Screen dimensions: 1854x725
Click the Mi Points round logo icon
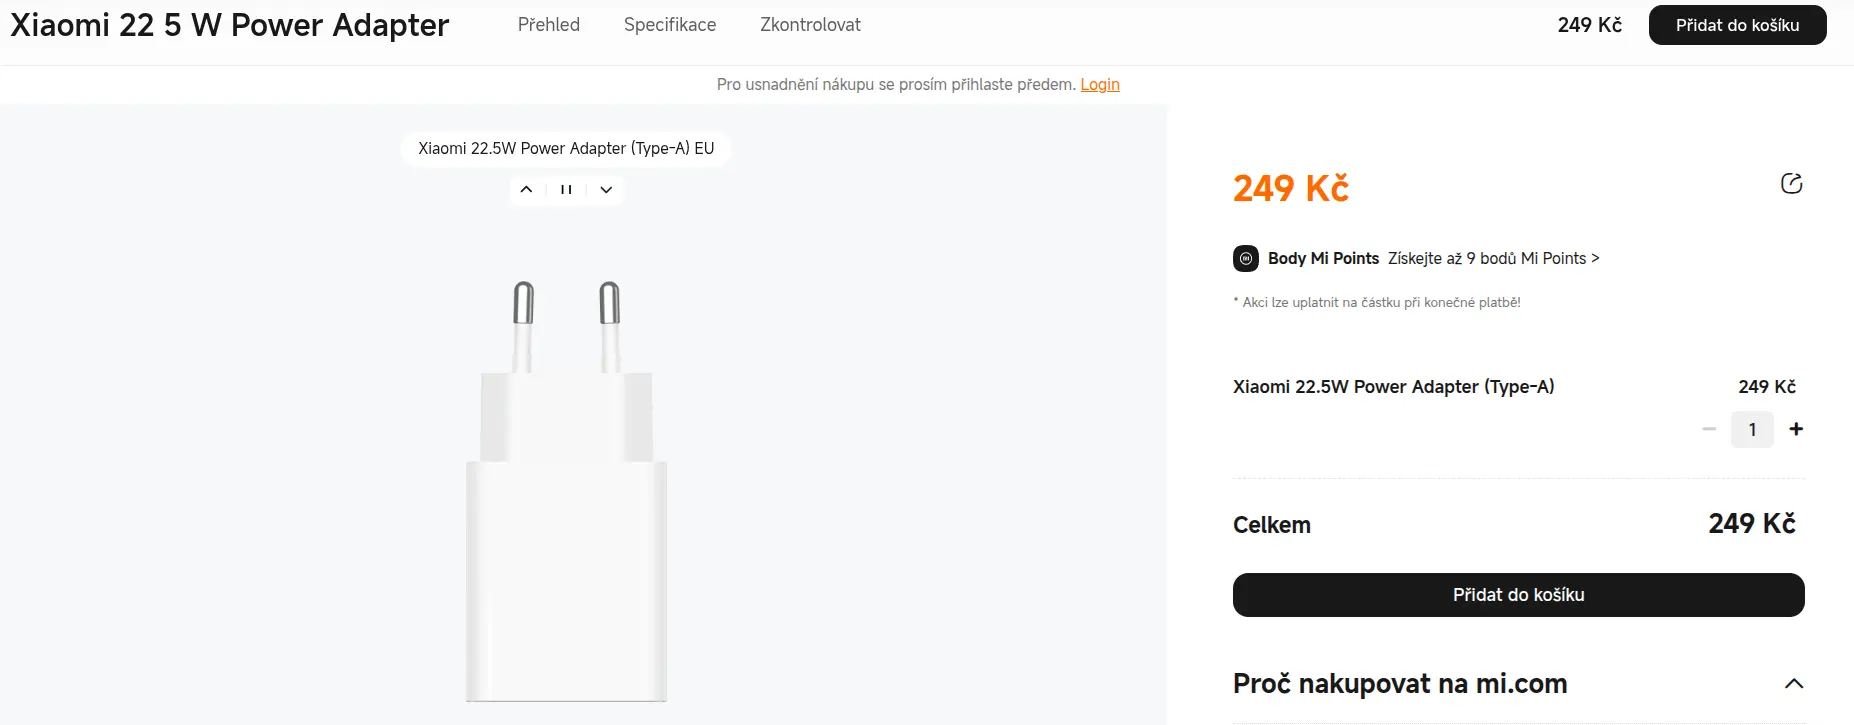(1246, 259)
